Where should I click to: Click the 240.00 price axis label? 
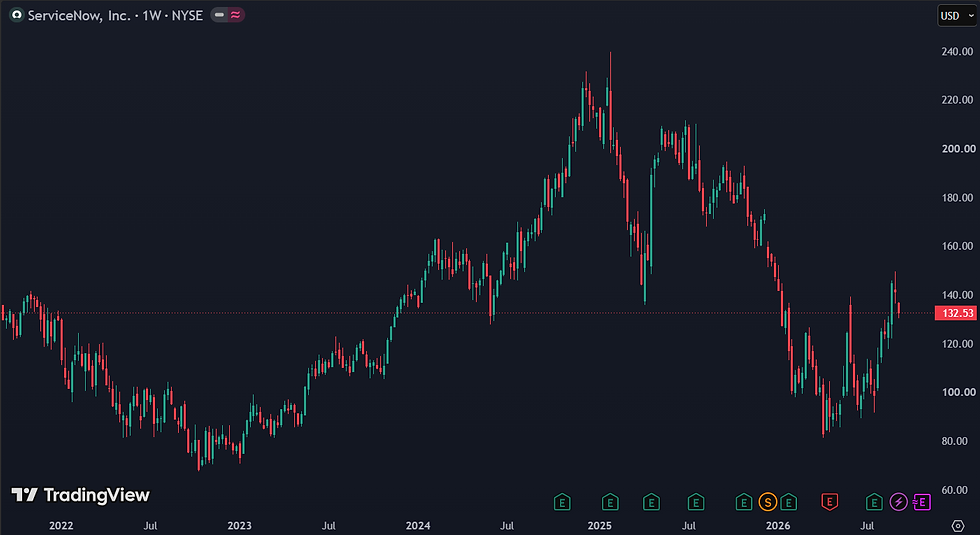coord(957,51)
